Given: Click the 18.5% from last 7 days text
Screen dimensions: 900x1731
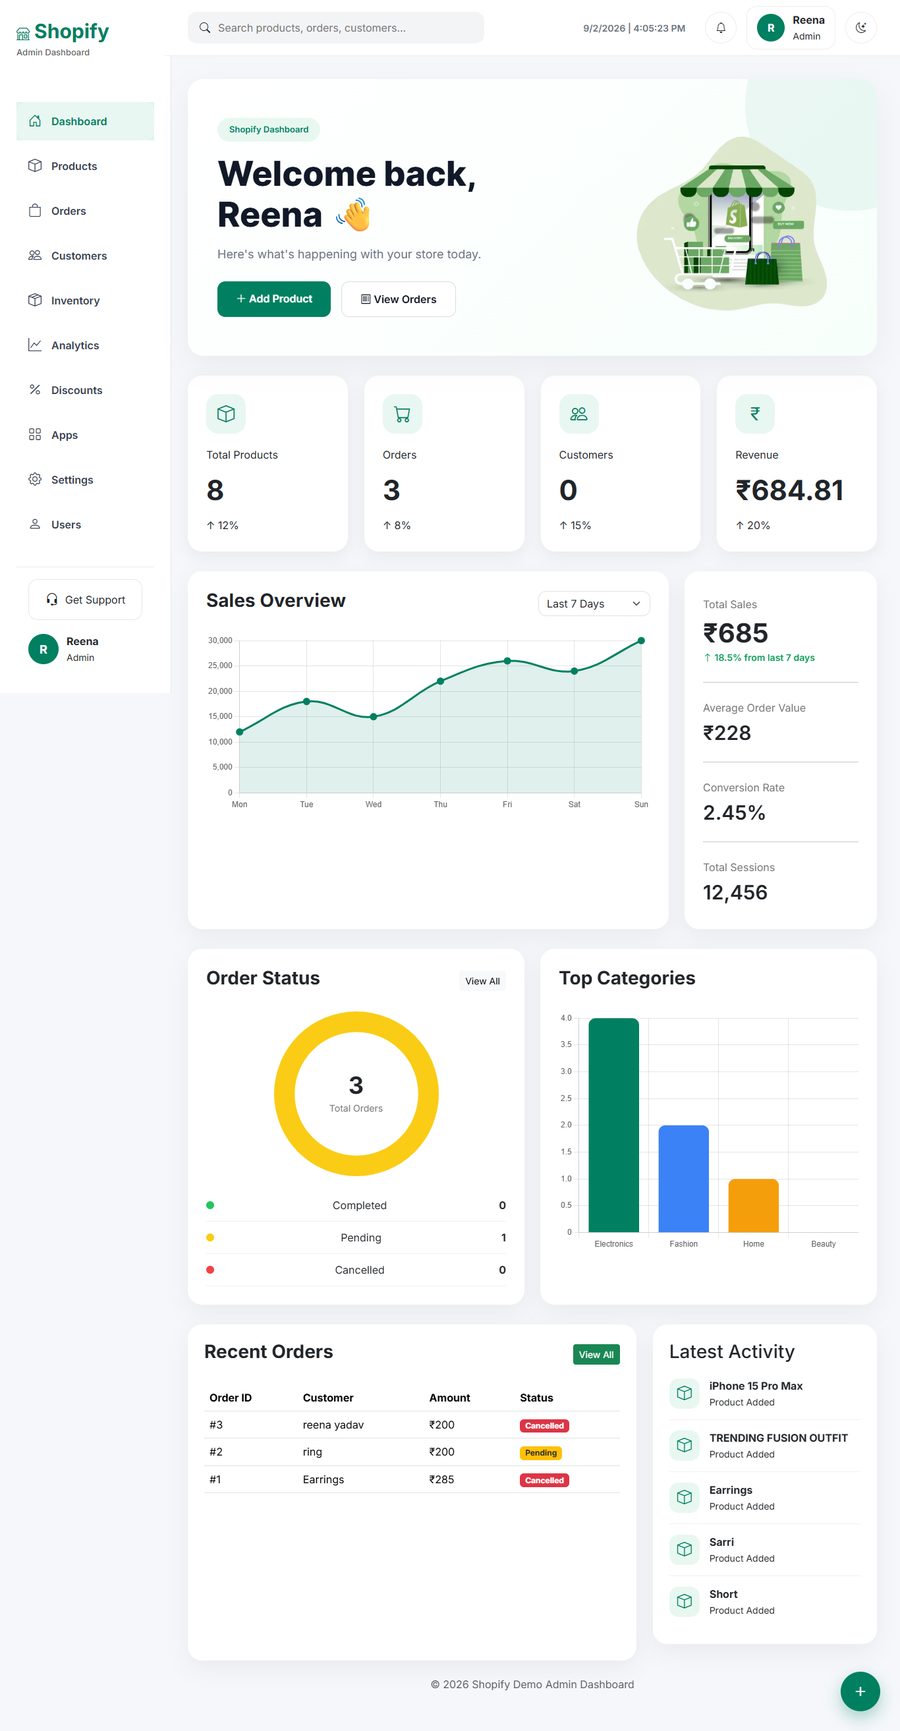Looking at the screenshot, I should tap(759, 658).
